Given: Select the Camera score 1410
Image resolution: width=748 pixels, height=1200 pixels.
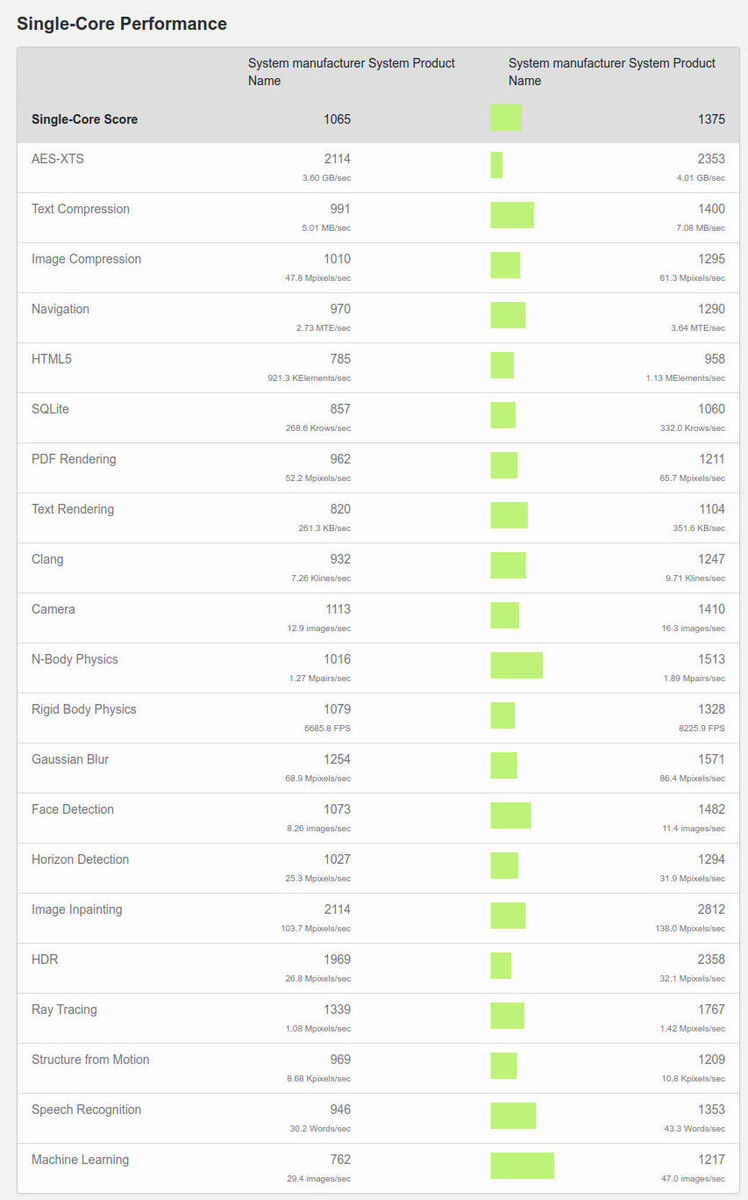Looking at the screenshot, I should (x=711, y=609).
